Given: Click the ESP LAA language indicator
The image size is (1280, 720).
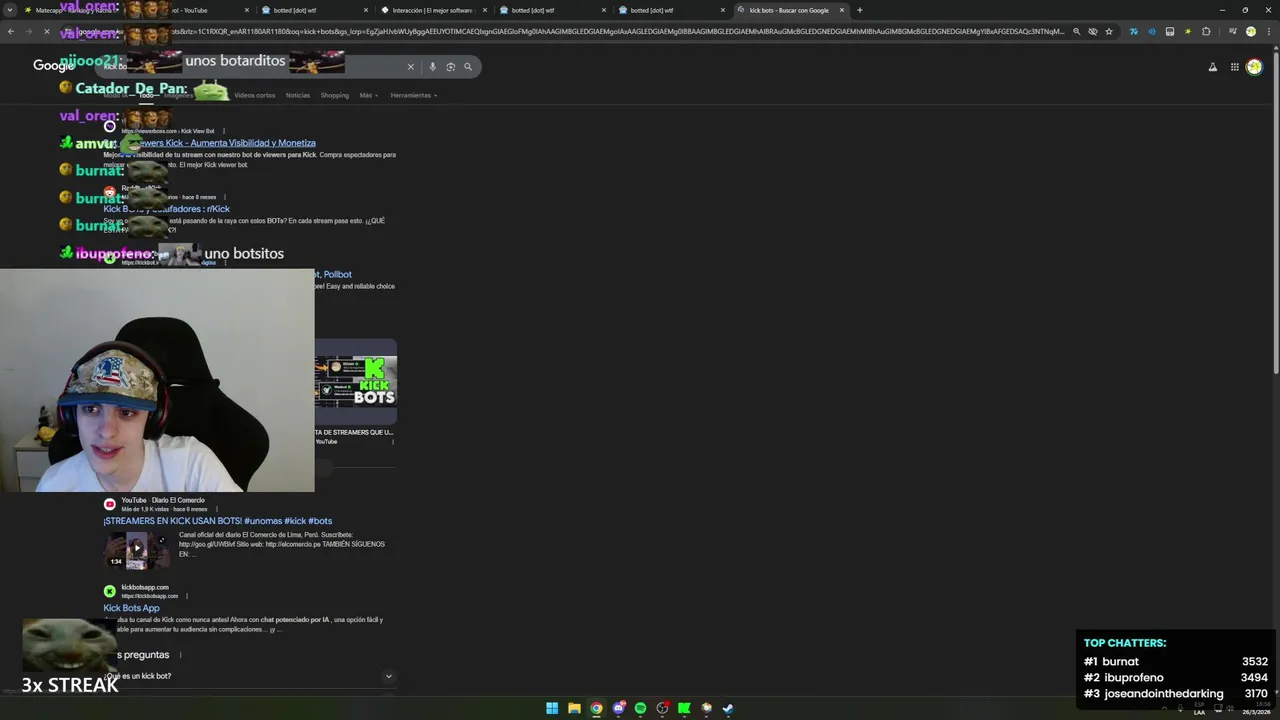Looking at the screenshot, I should click(x=1199, y=708).
